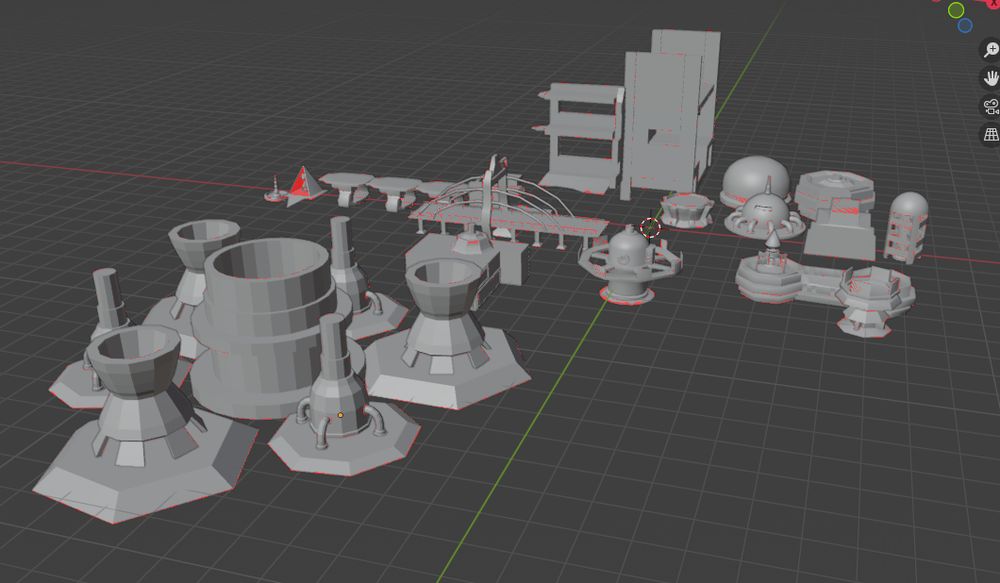Select the red-faced pyramid model

(x=304, y=185)
